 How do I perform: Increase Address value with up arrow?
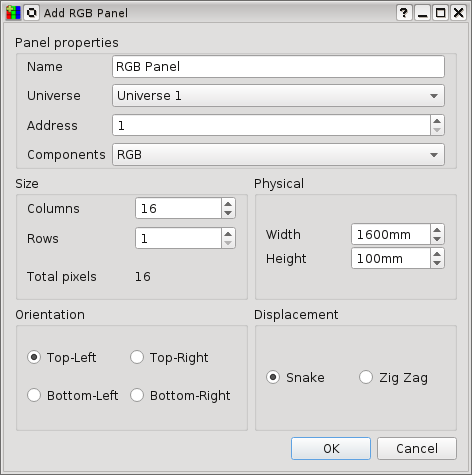point(437,121)
